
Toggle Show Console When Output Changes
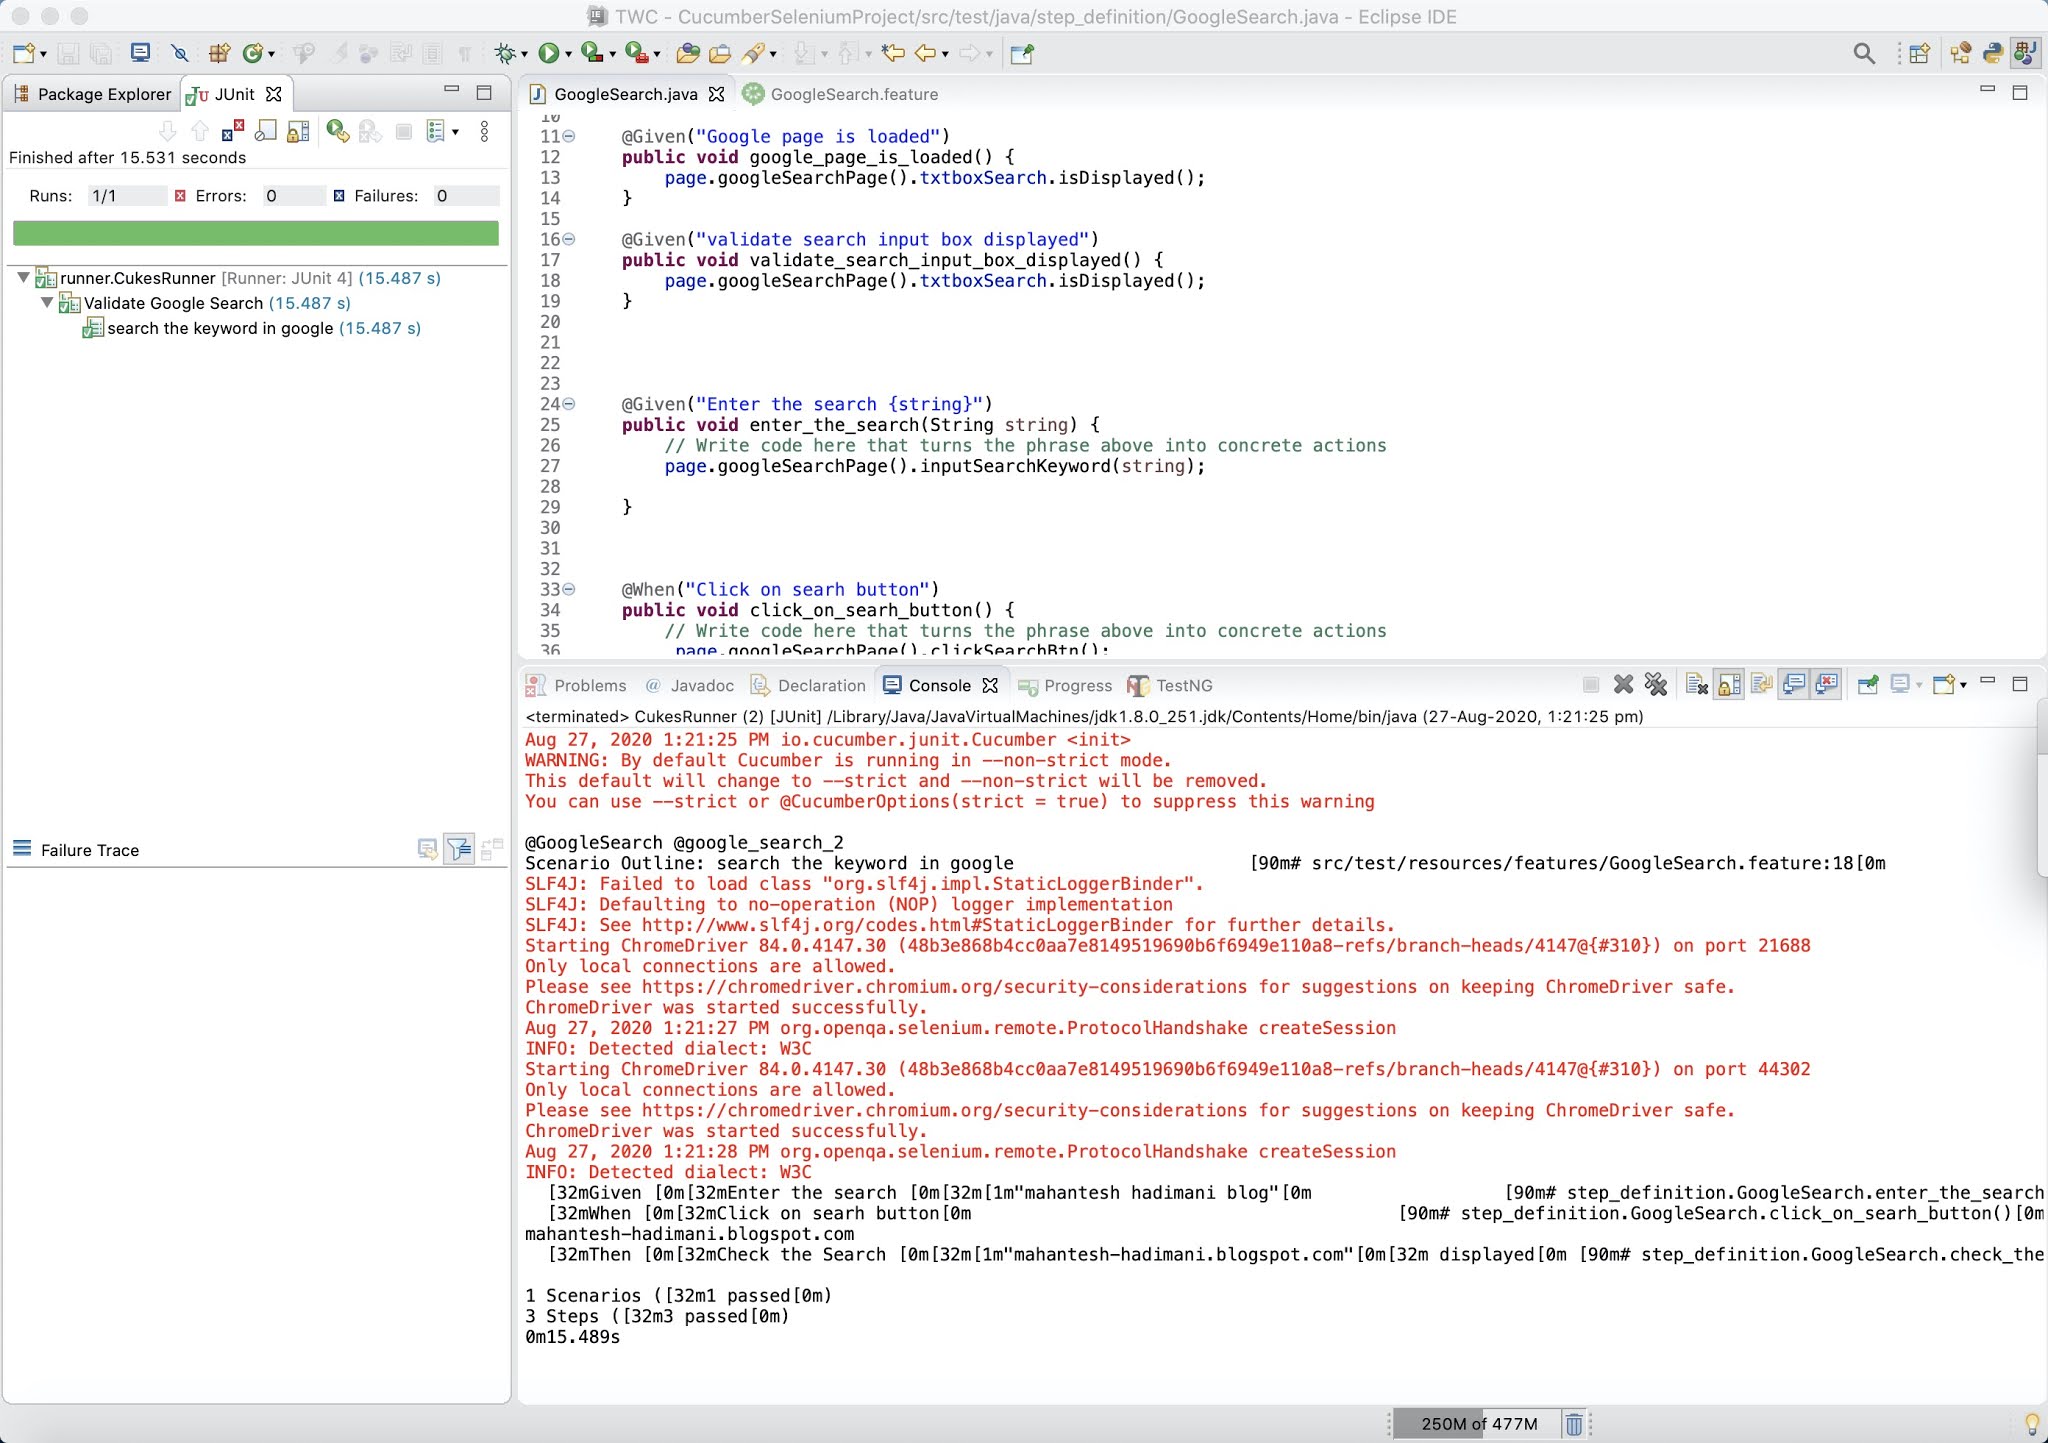point(1793,685)
